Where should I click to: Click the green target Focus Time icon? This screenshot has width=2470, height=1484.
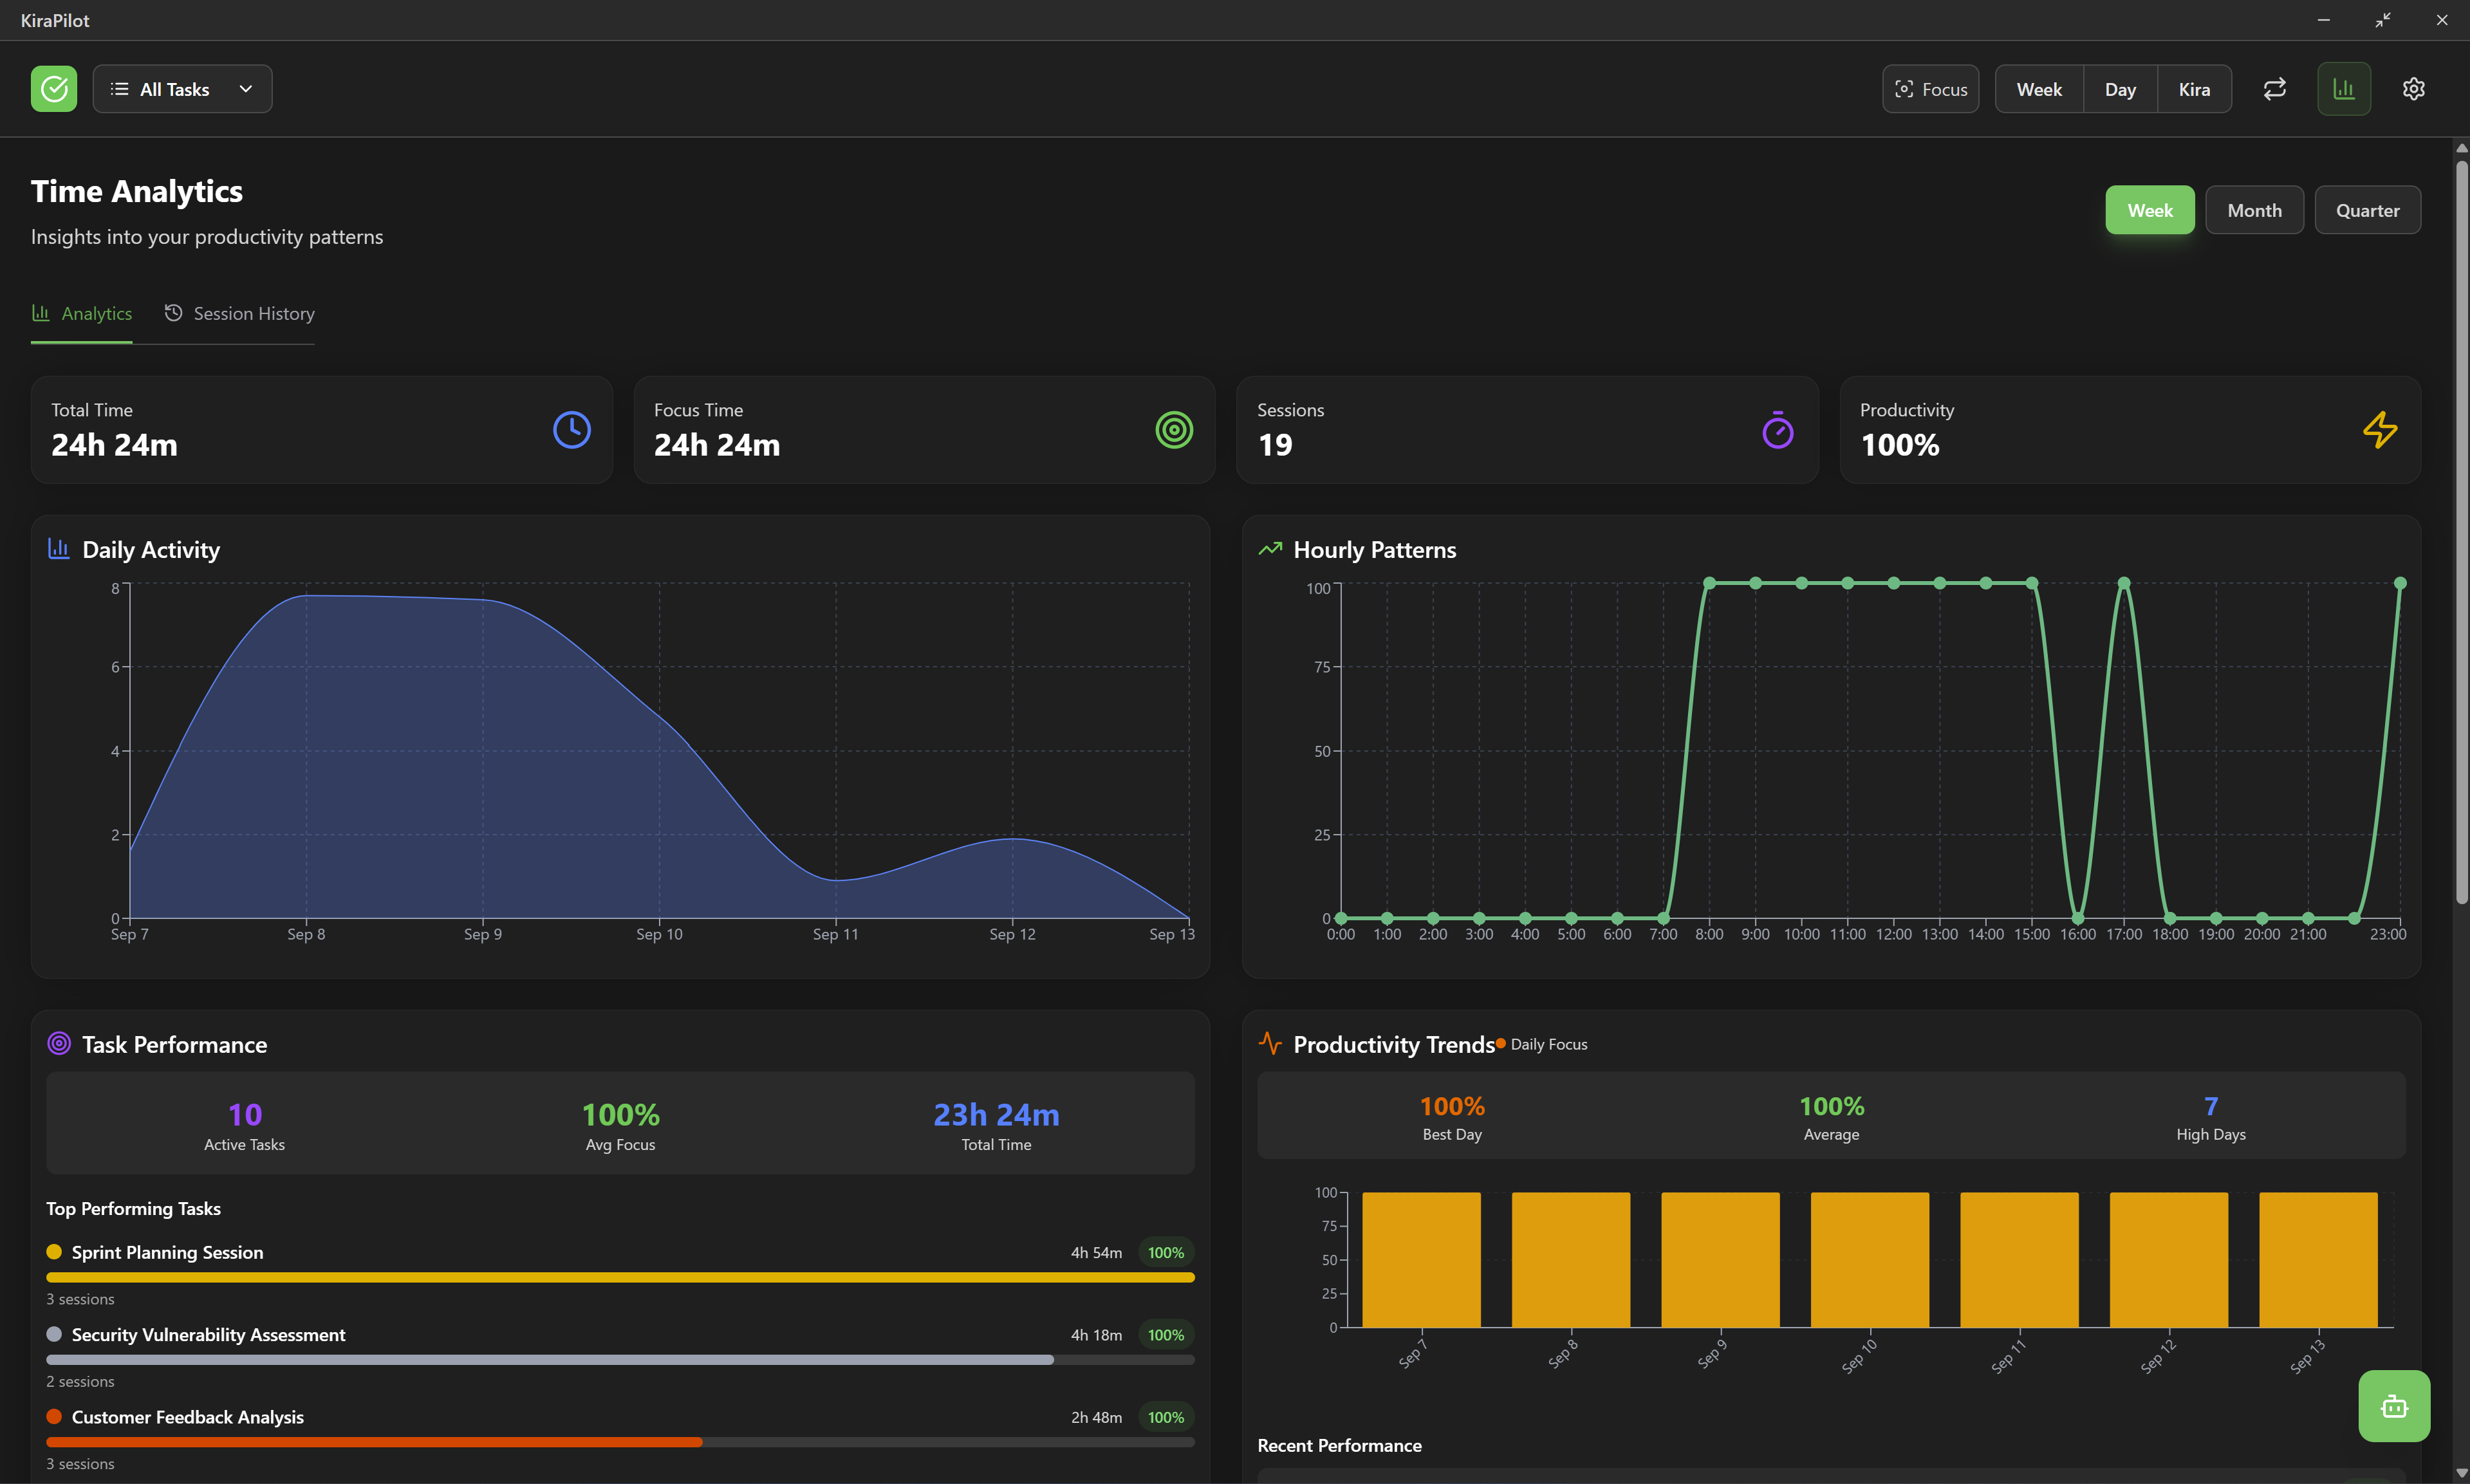(x=1174, y=430)
